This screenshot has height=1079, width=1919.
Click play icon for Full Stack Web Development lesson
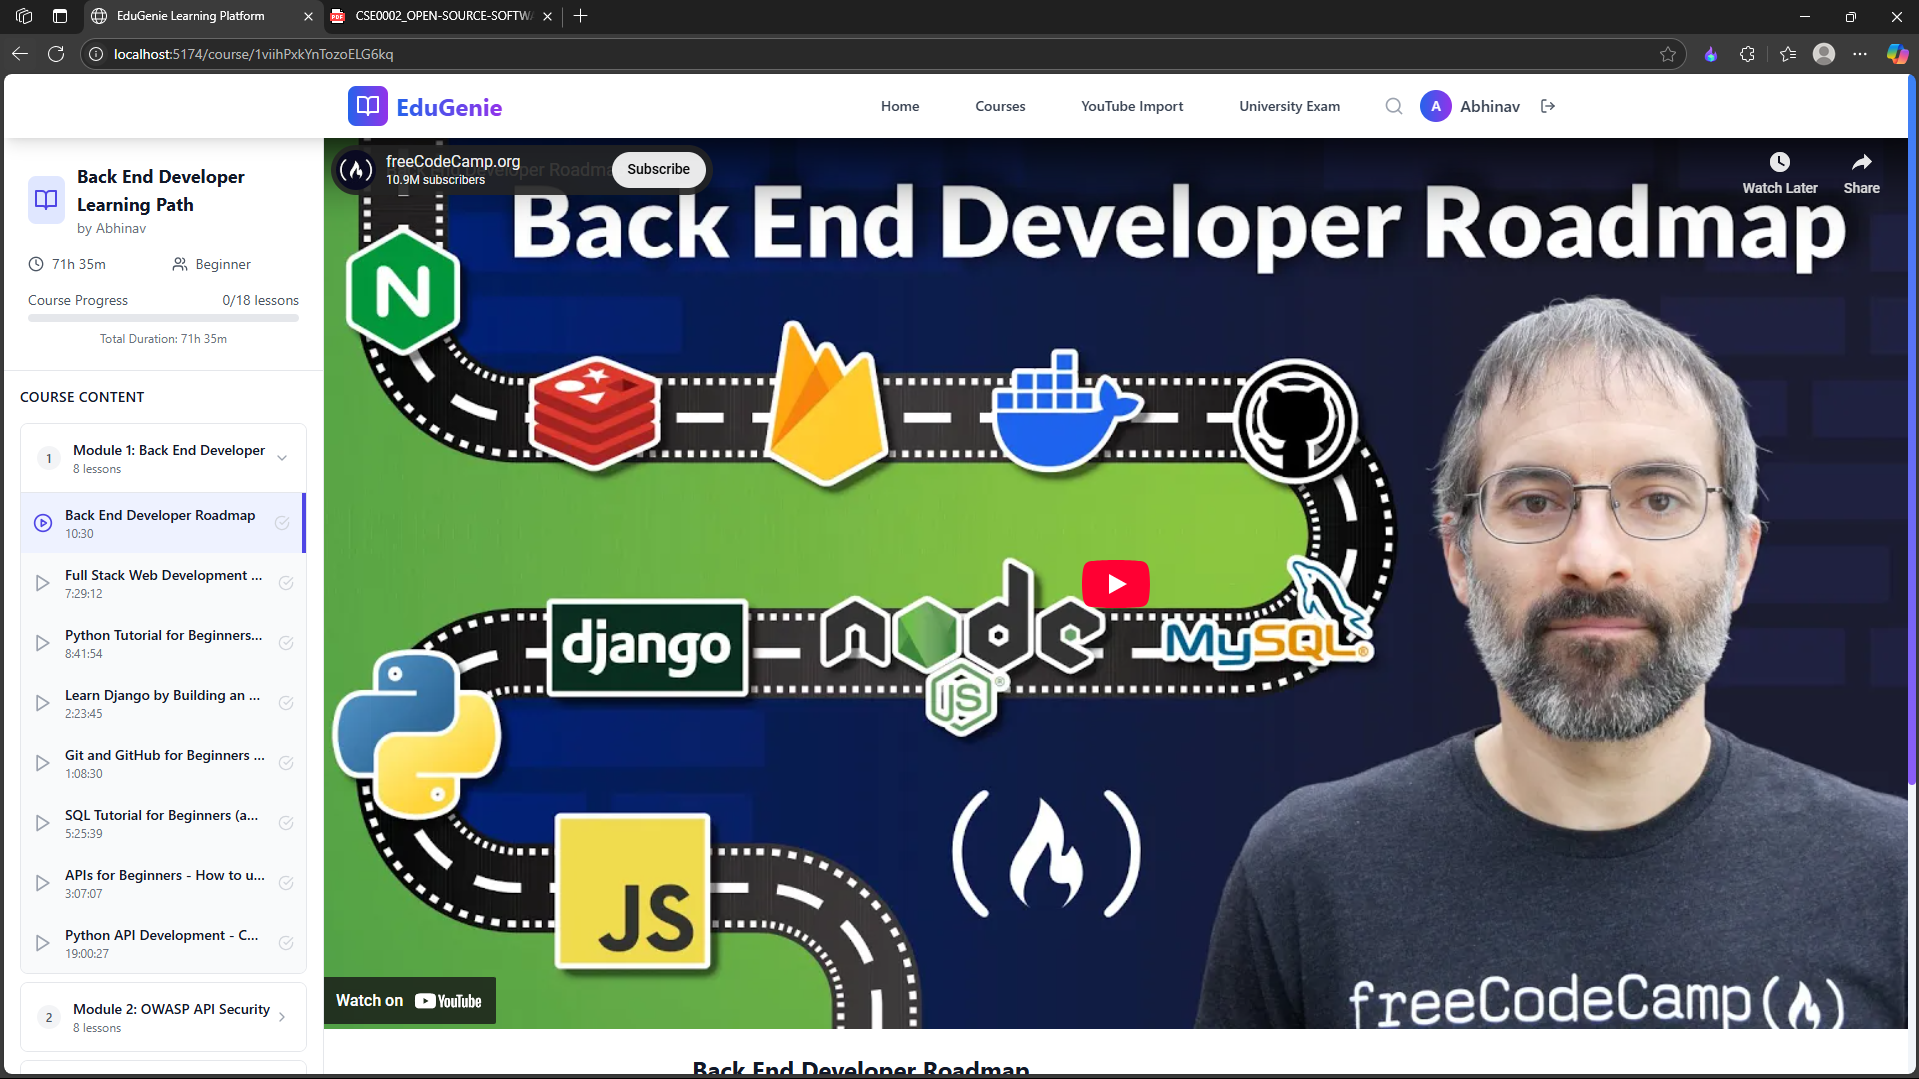[x=43, y=583]
